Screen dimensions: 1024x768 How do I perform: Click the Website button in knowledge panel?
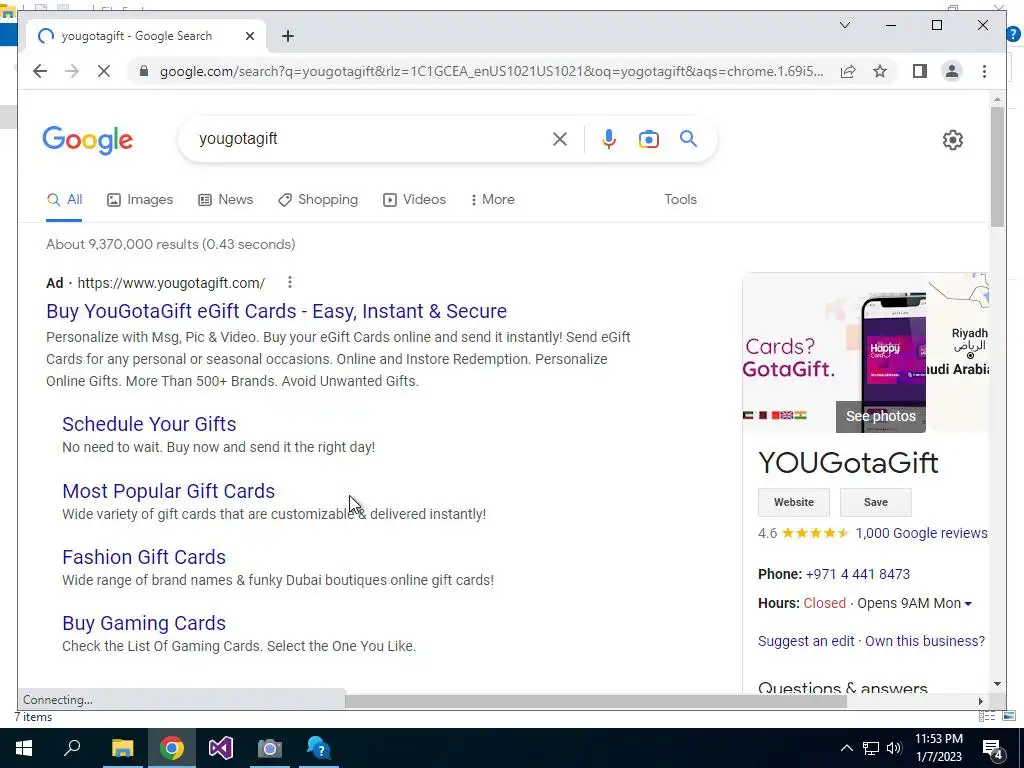[793, 502]
